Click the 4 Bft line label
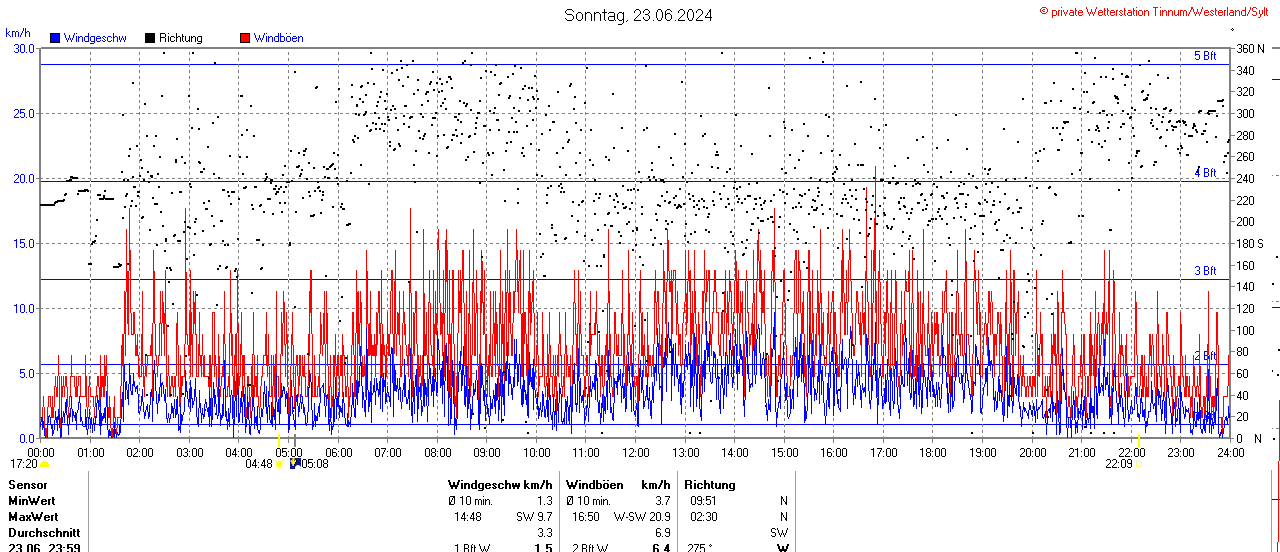 pyautogui.click(x=1205, y=173)
